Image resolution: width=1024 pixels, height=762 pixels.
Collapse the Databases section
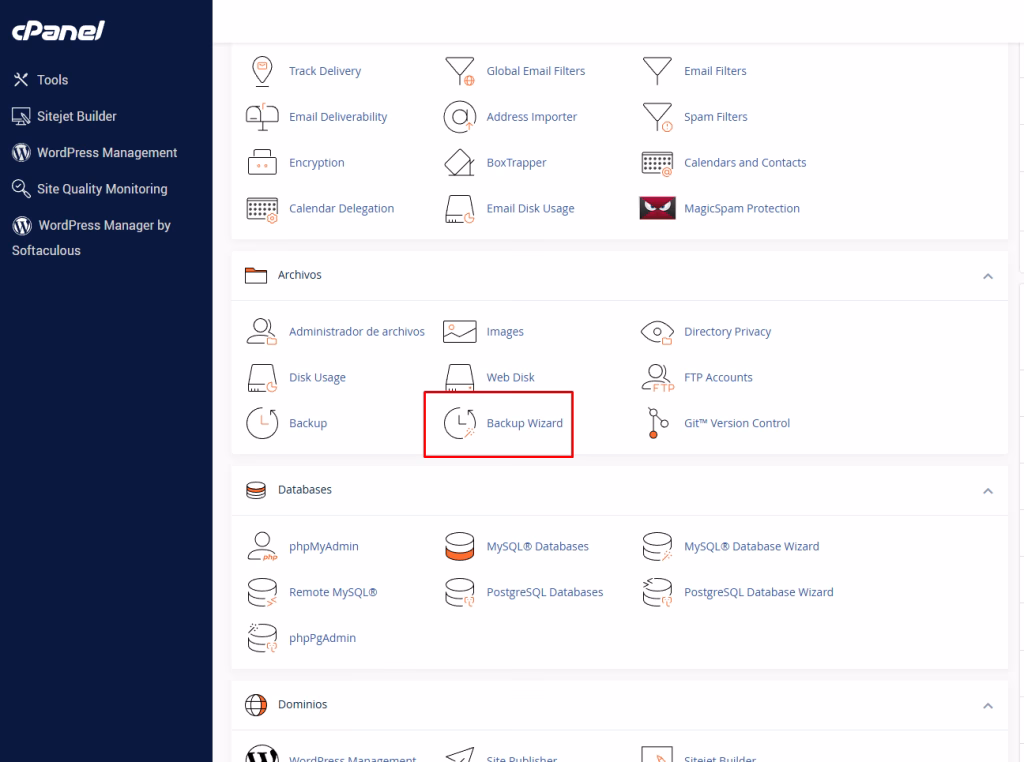click(988, 490)
